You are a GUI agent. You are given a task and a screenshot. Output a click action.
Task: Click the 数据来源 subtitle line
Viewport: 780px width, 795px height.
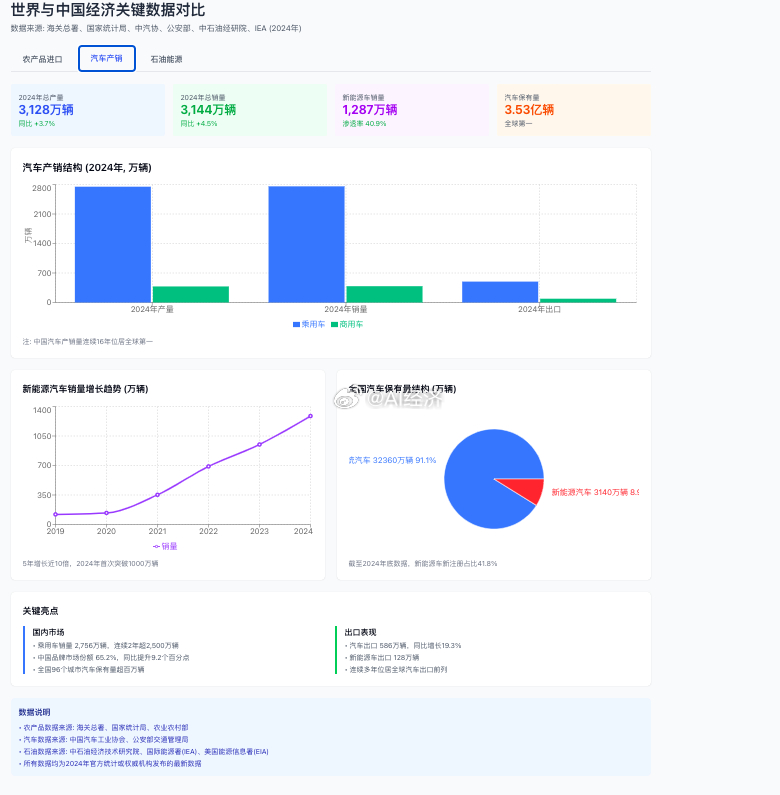click(156, 28)
